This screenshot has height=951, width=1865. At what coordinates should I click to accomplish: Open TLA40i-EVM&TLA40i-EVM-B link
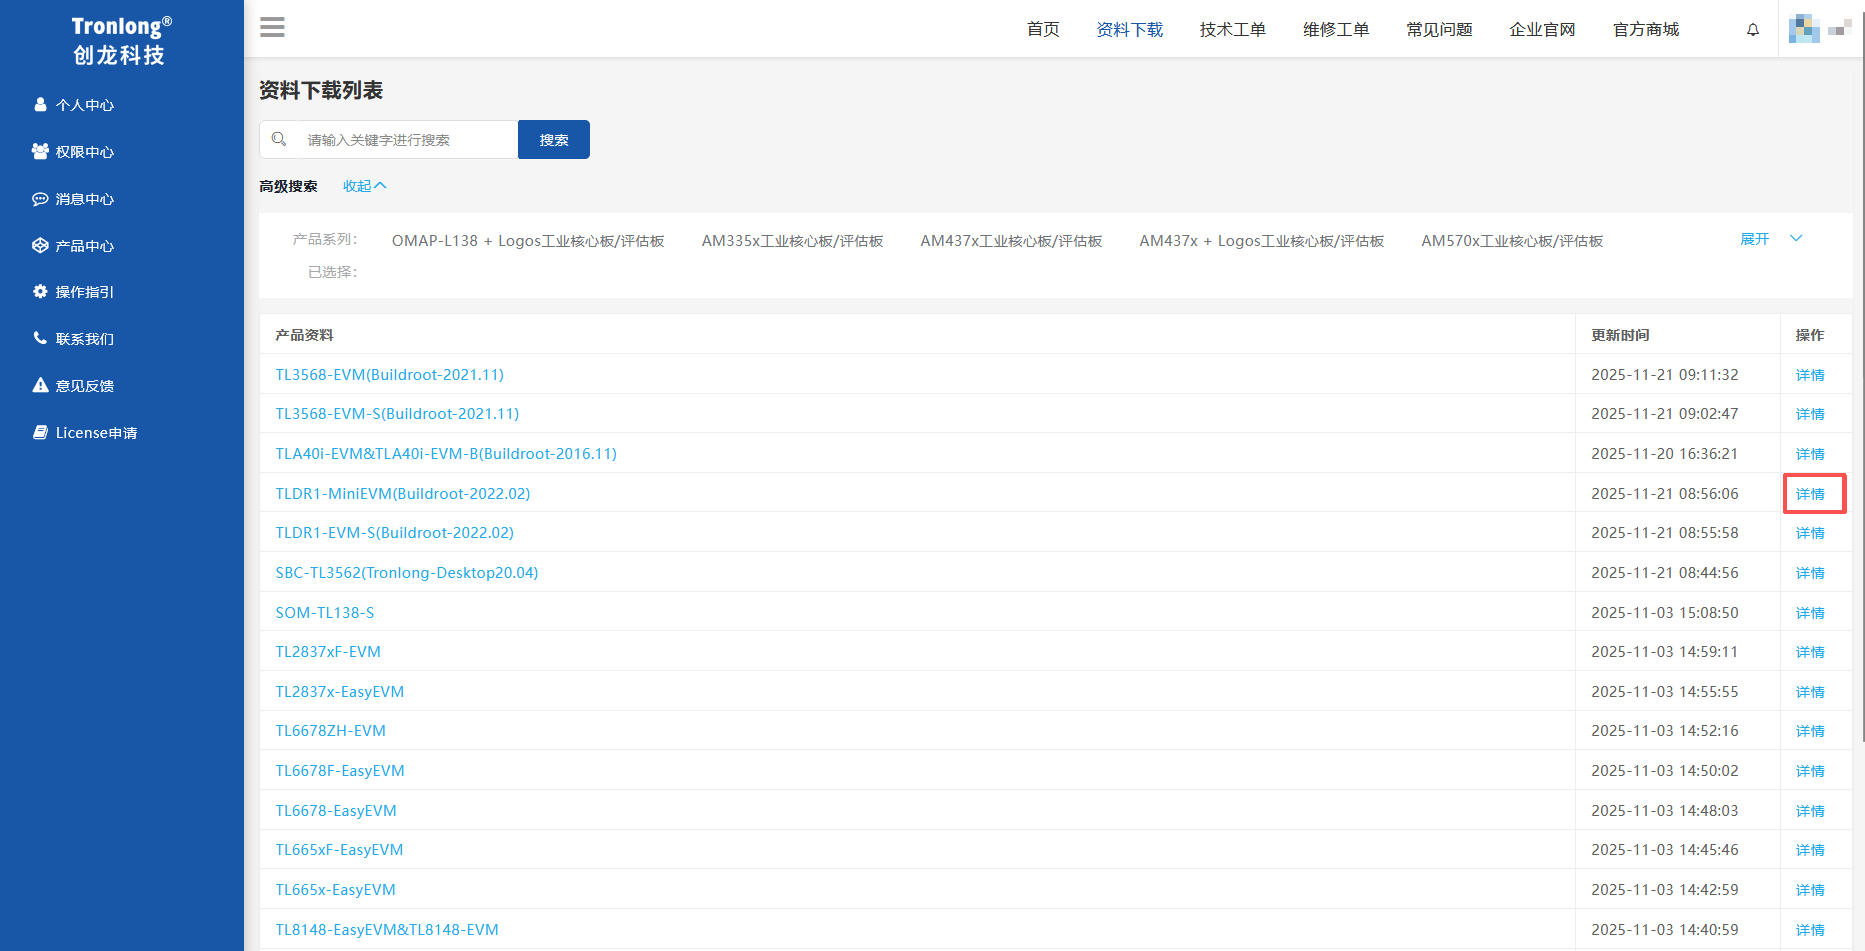click(446, 453)
